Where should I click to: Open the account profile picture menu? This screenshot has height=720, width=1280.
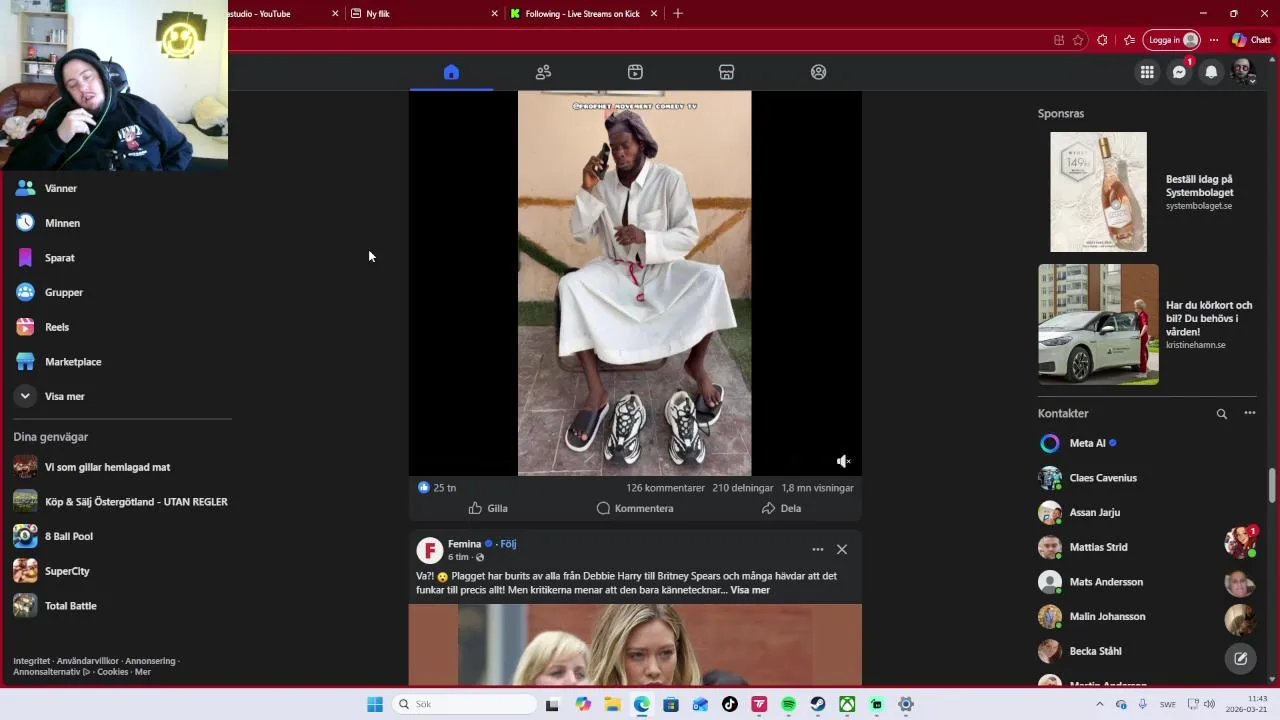click(x=1243, y=72)
